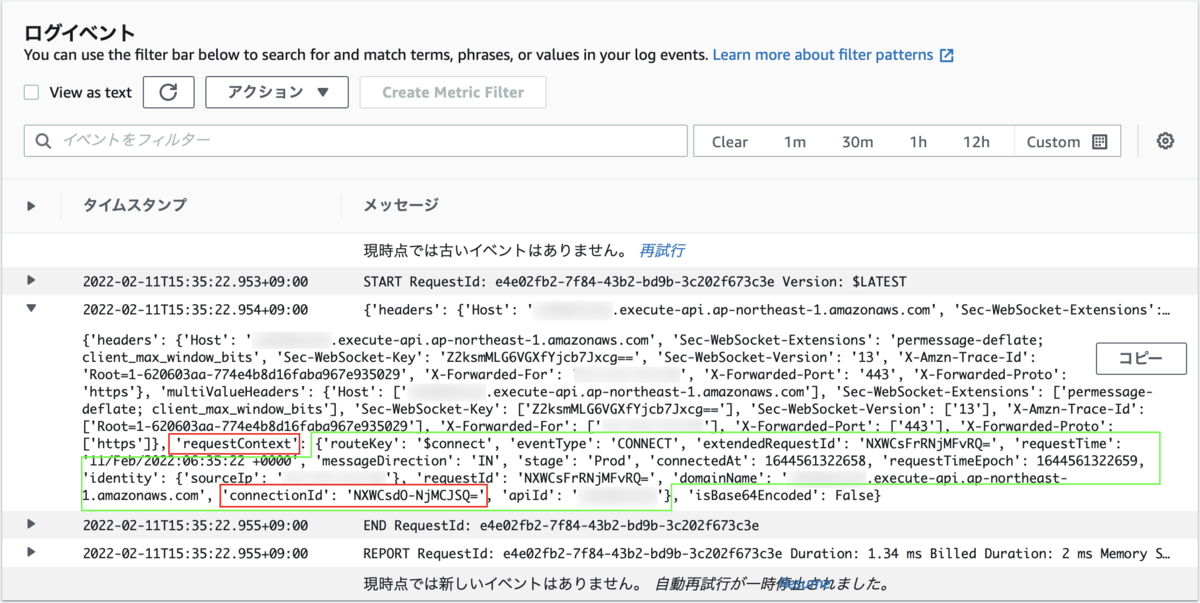Click the 'requestContext' key in log body
The height and width of the screenshot is (603, 1200).
tap(234, 443)
